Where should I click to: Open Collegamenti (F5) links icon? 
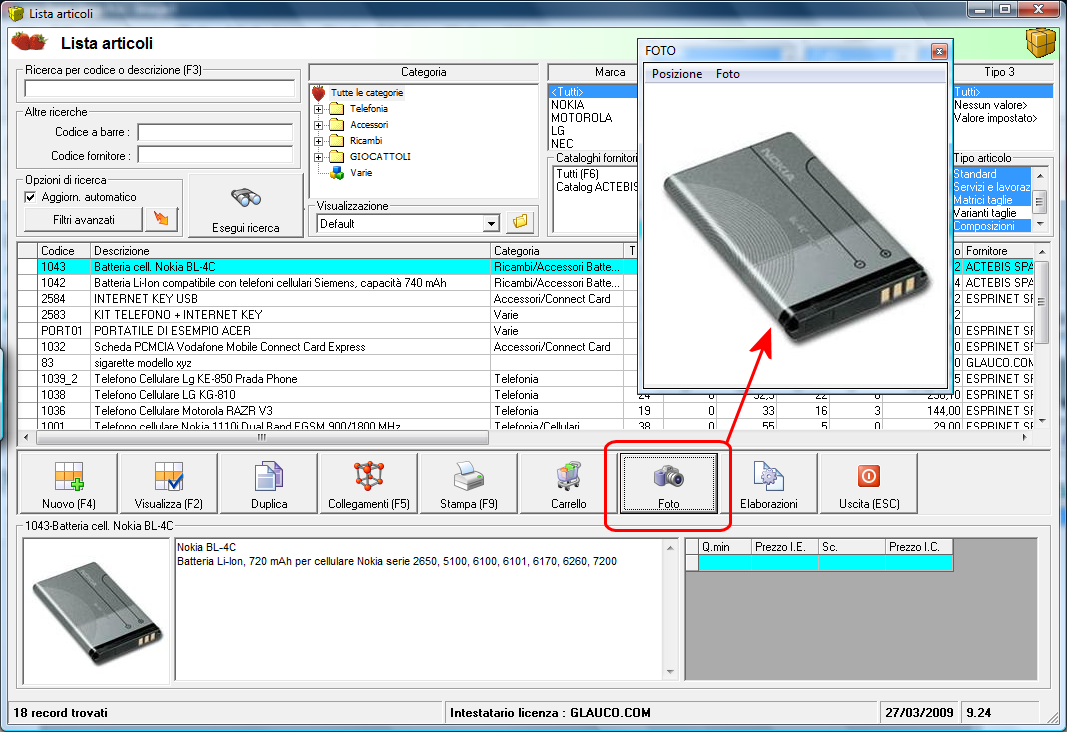click(369, 476)
